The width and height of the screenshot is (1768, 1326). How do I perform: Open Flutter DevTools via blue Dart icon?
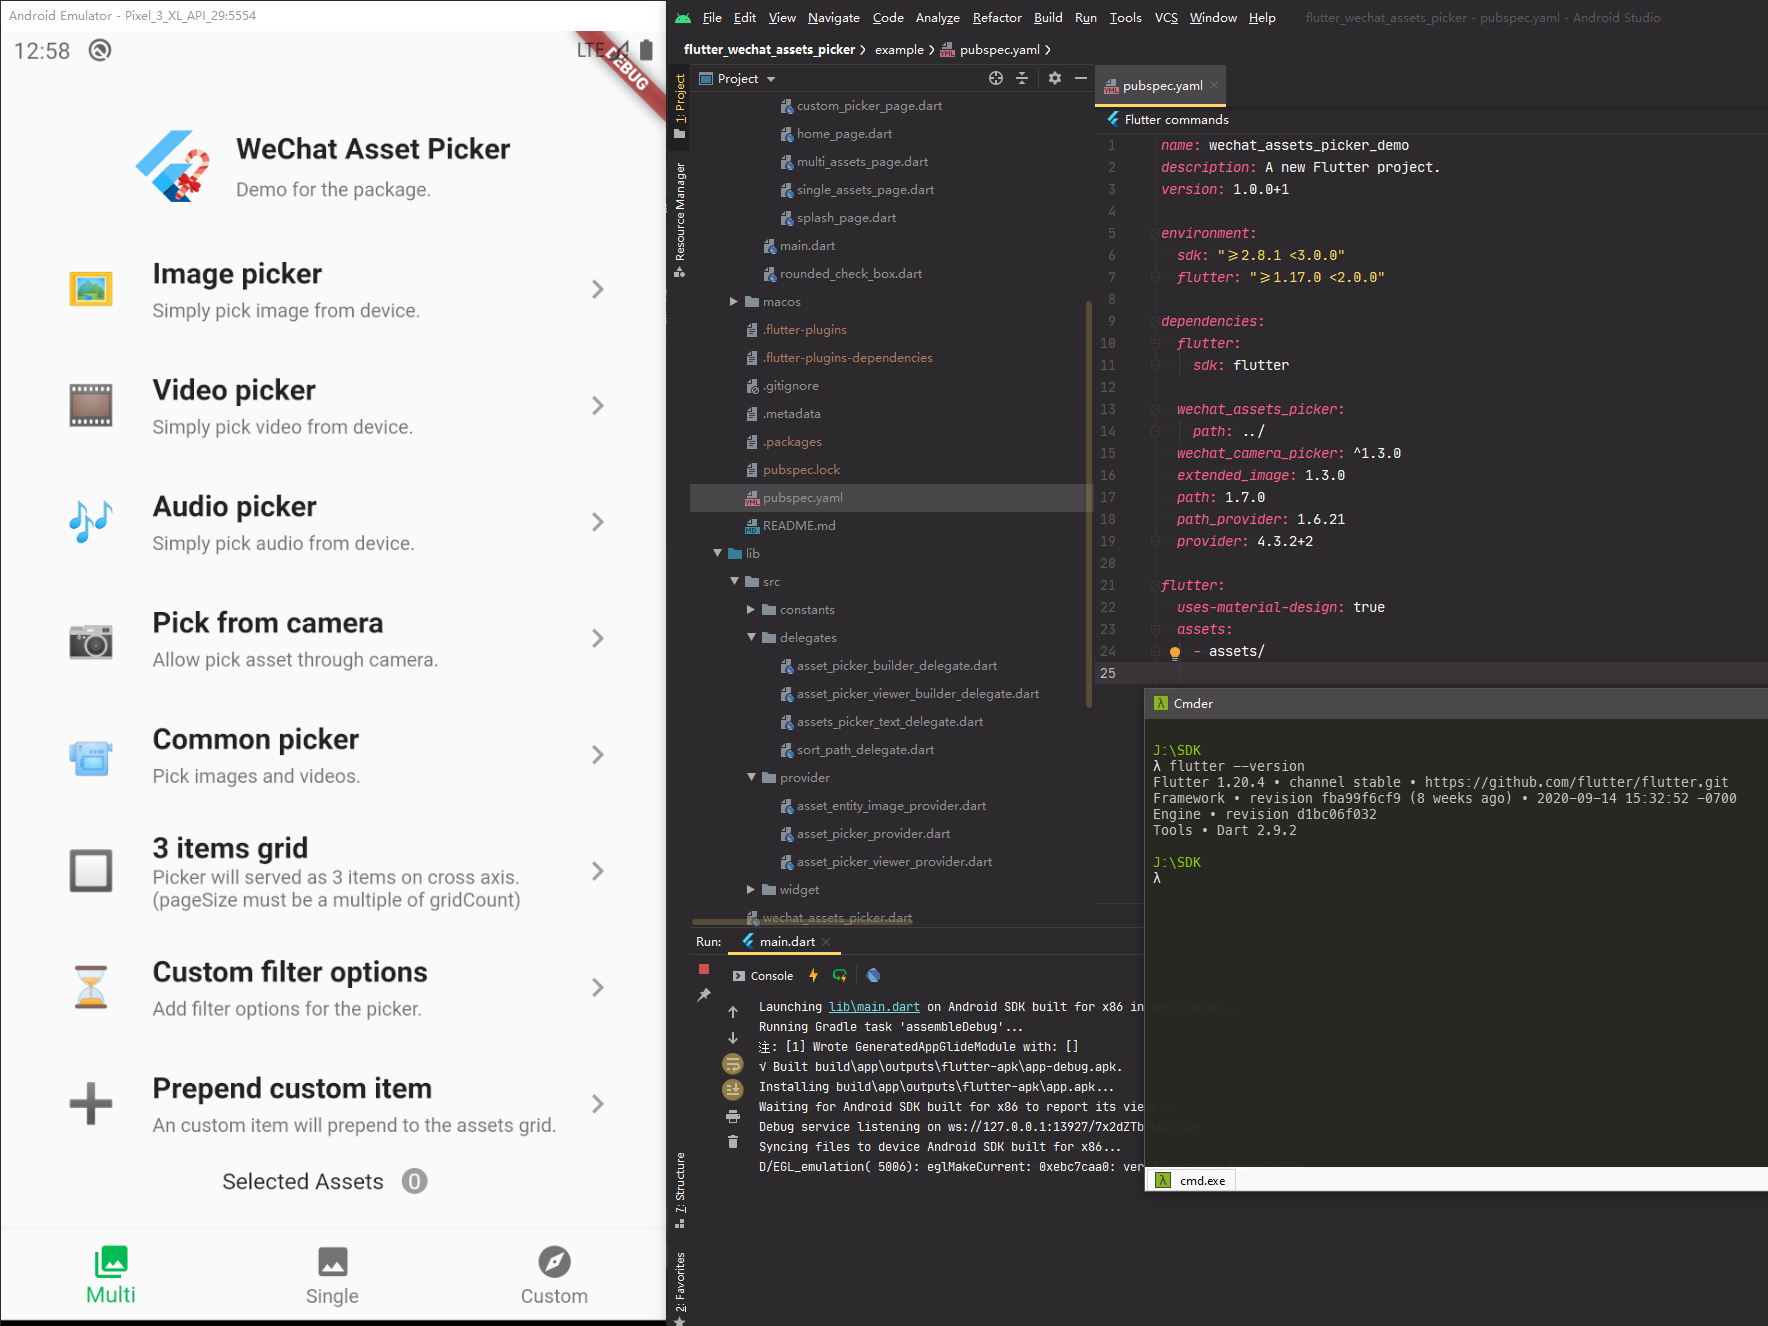click(873, 975)
